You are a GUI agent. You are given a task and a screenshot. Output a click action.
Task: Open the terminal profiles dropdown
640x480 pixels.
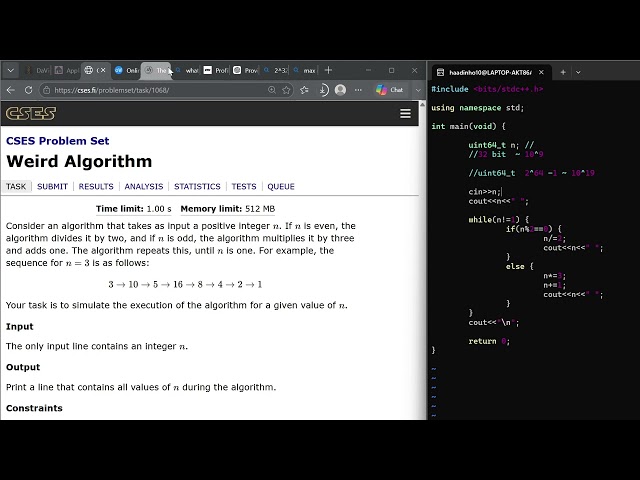(x=578, y=73)
